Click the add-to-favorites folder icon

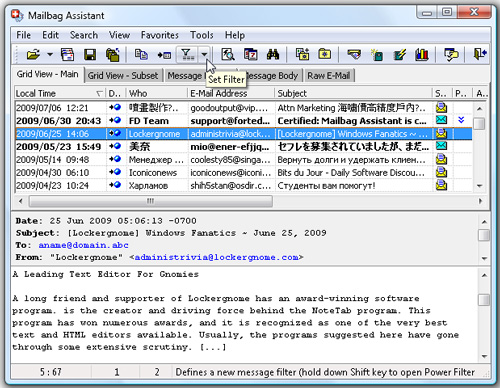click(x=302, y=54)
